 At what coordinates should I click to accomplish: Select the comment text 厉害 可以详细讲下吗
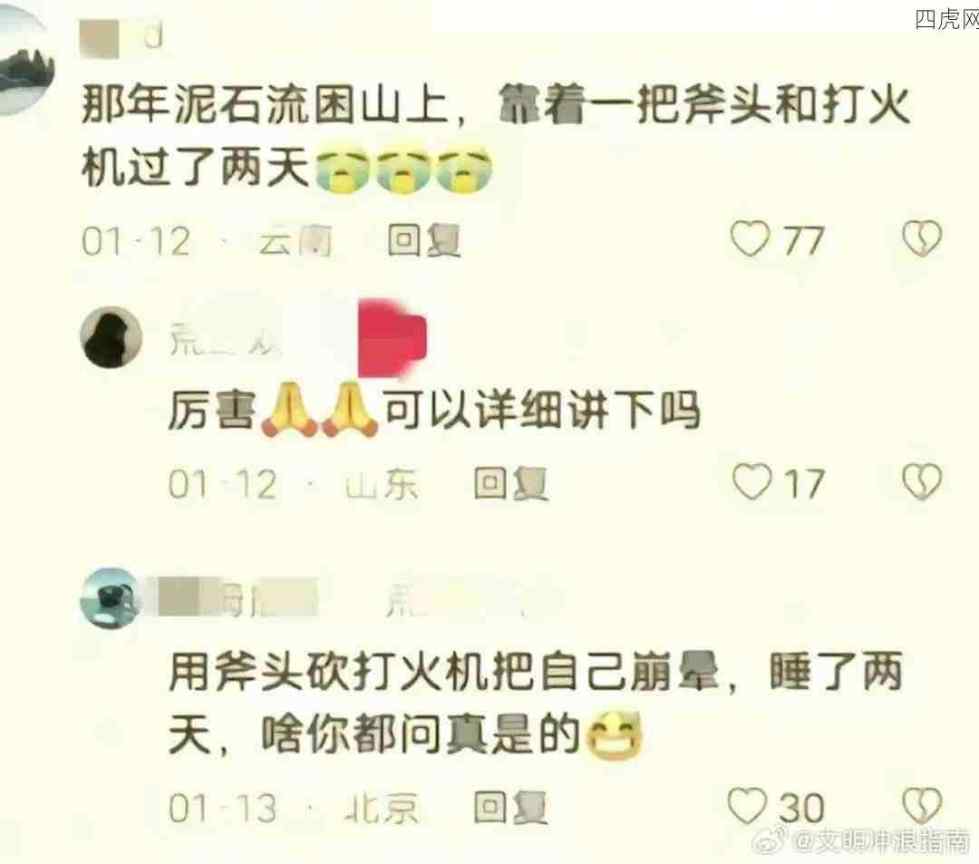tap(435, 410)
